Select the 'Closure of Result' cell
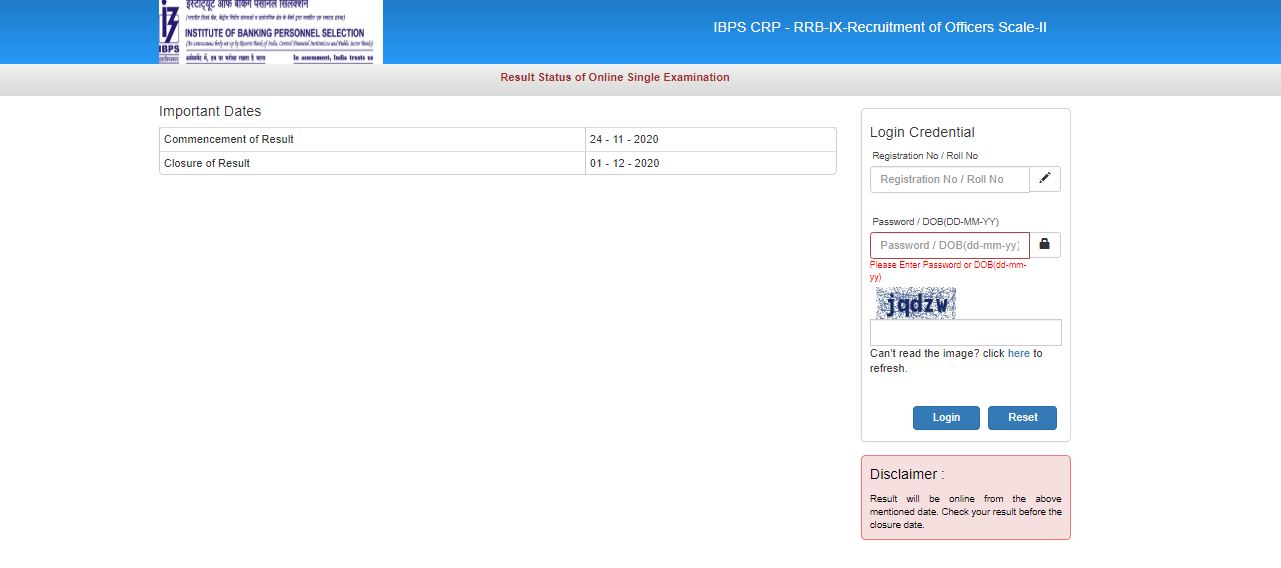This screenshot has height=568, width=1281. pyautogui.click(x=372, y=163)
